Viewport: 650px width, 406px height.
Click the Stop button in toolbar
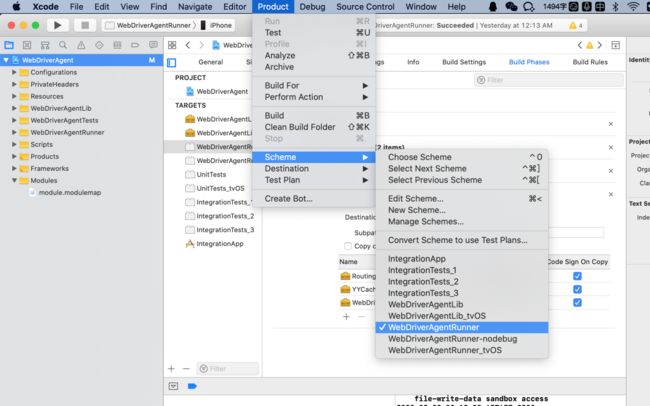[85, 25]
